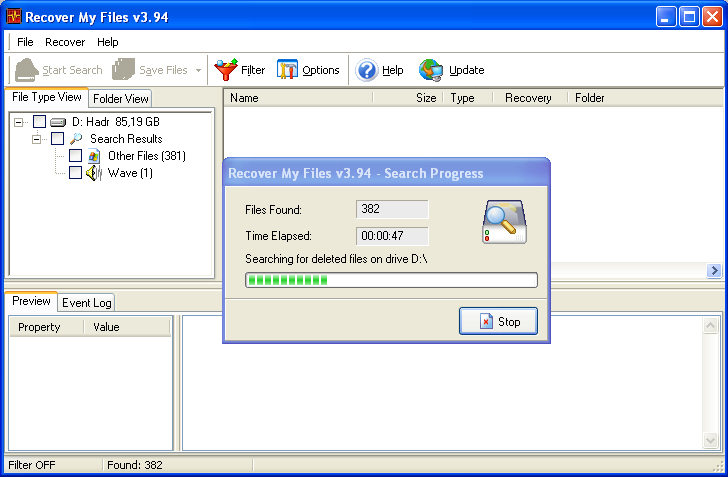Image resolution: width=728 pixels, height=477 pixels.
Task: Open the Recover menu
Action: coord(65,42)
